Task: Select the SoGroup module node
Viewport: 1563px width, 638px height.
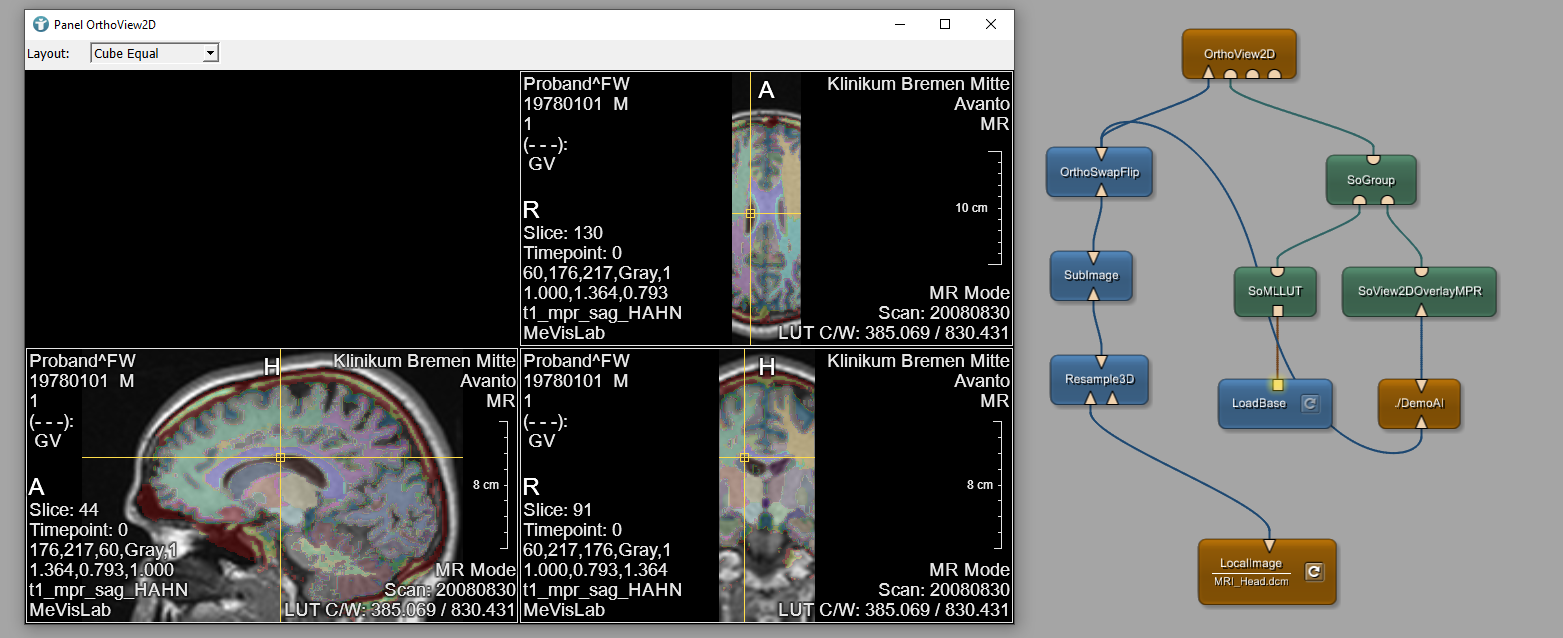Action: (x=1370, y=181)
